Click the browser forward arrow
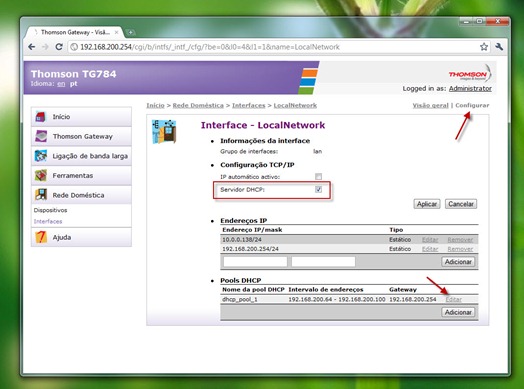 (x=45, y=47)
